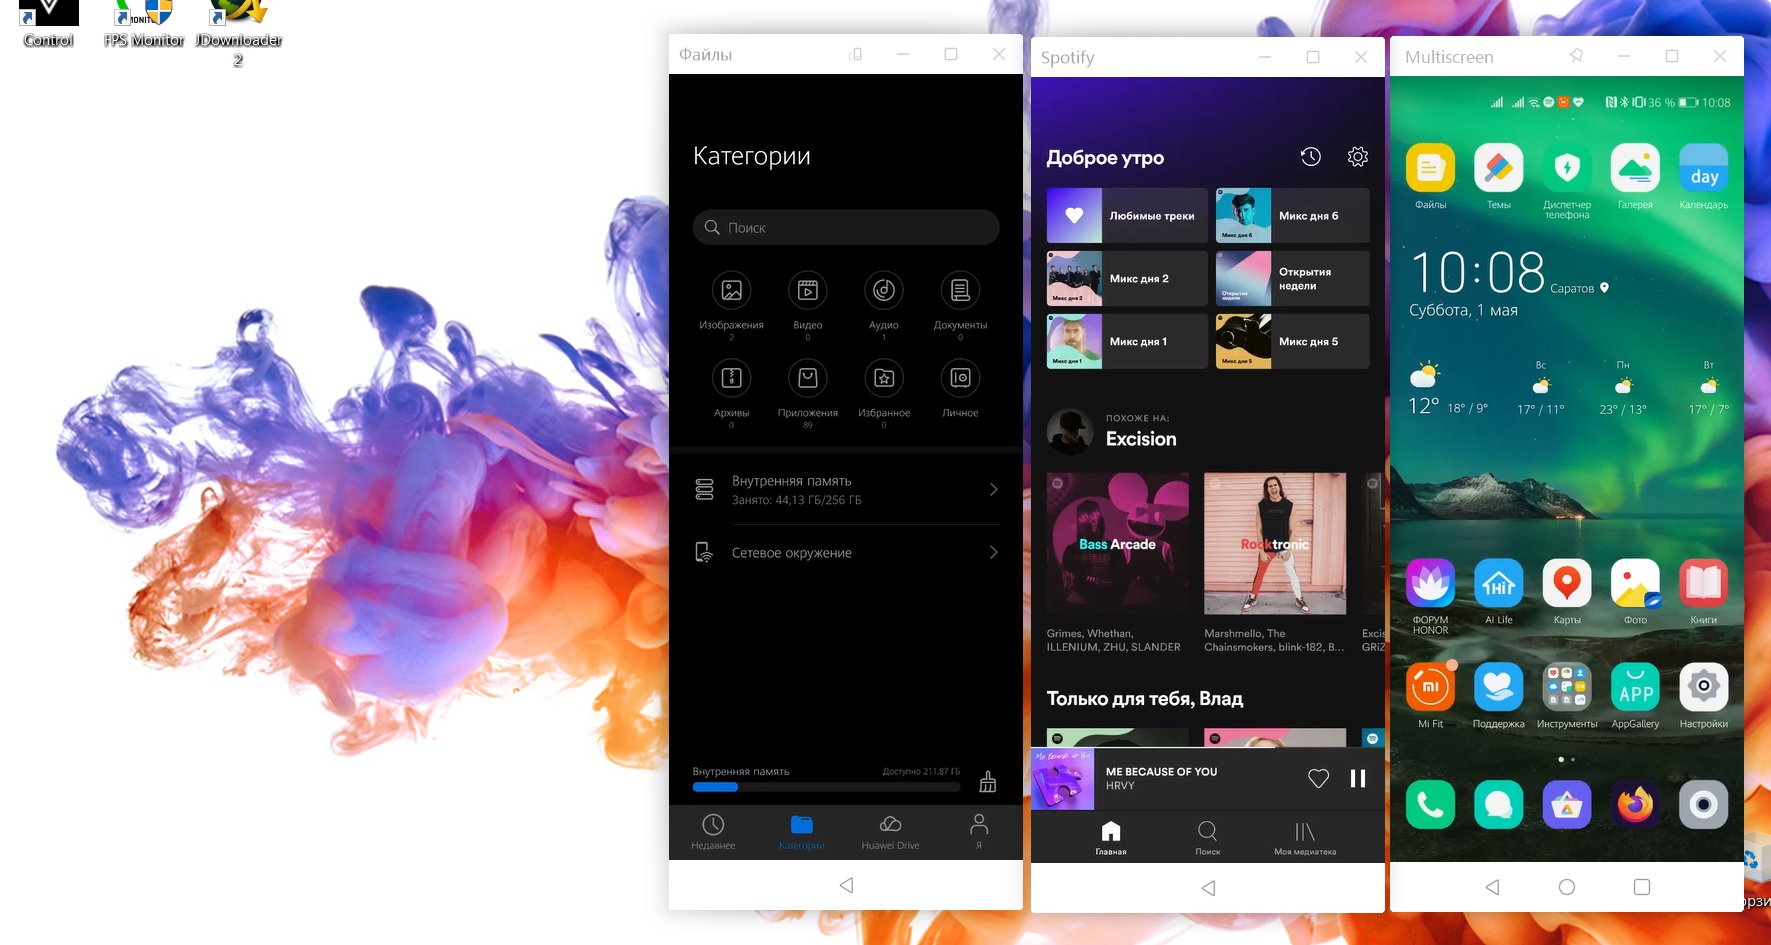Screen dimensions: 1771x945
Task: Open Микс дня 6 tile
Action: [x=1293, y=215]
